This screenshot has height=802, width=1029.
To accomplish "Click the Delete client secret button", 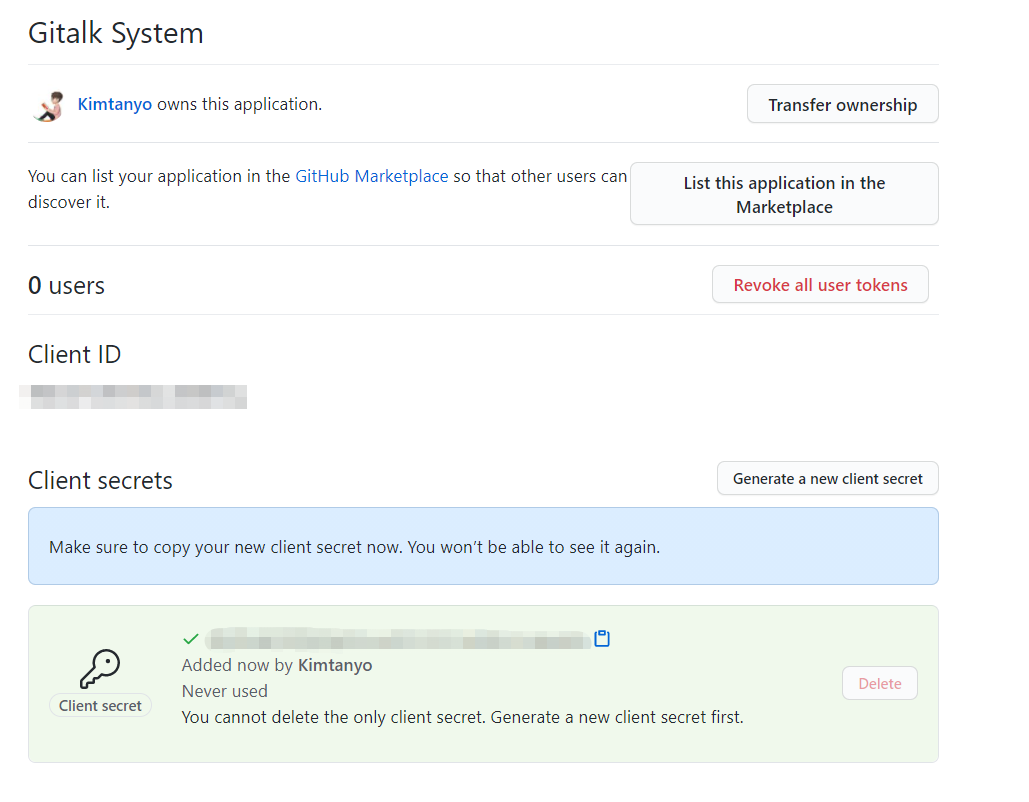I will coord(879,684).
